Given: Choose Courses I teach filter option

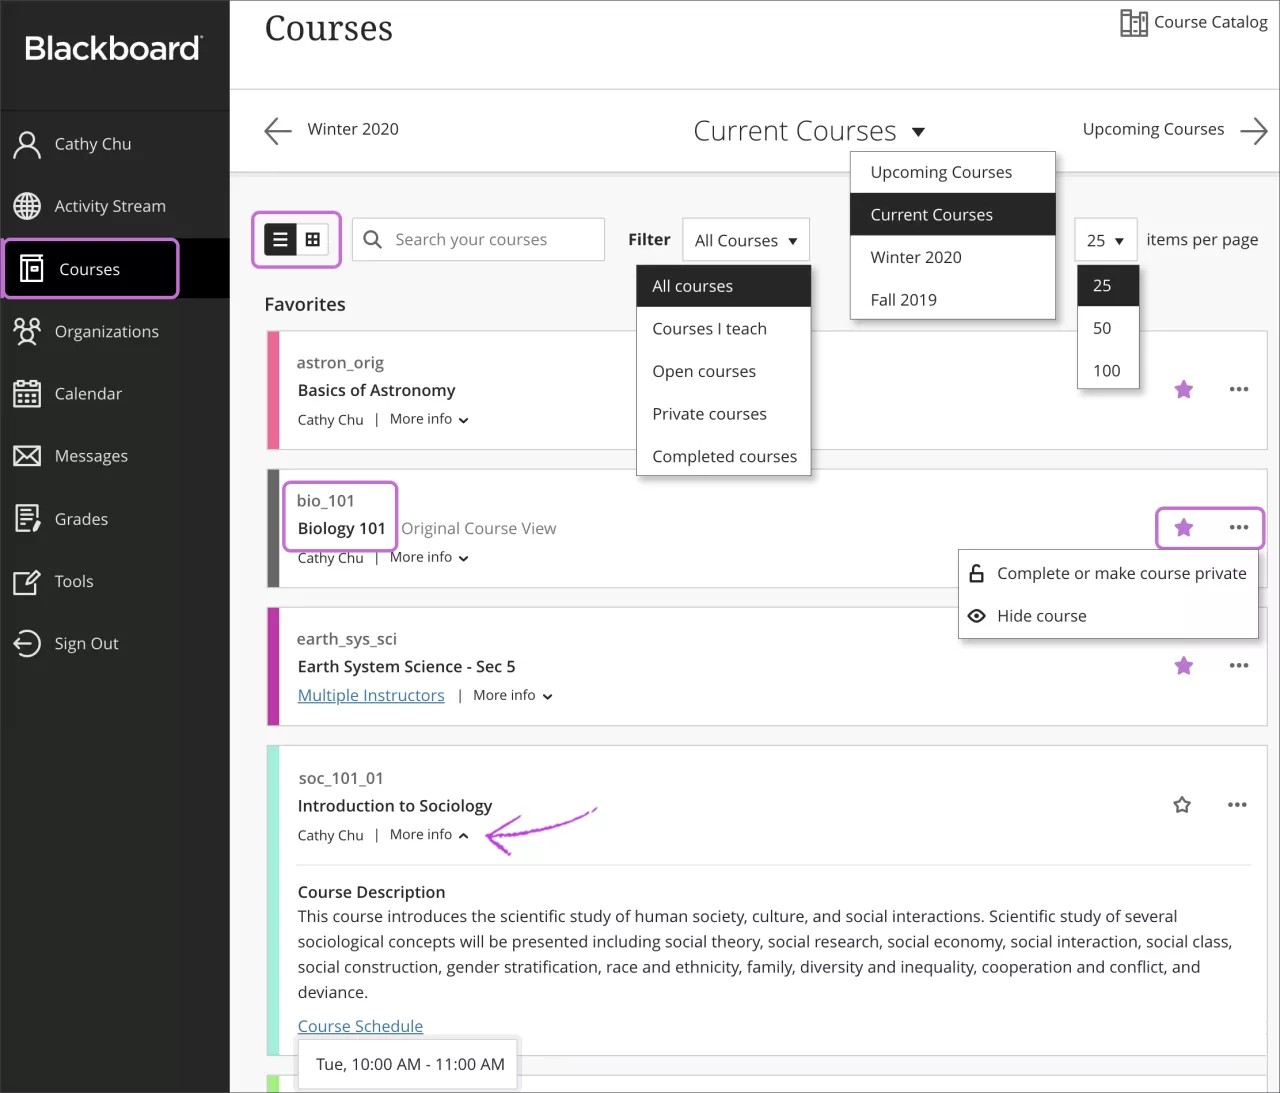Looking at the screenshot, I should [x=709, y=328].
